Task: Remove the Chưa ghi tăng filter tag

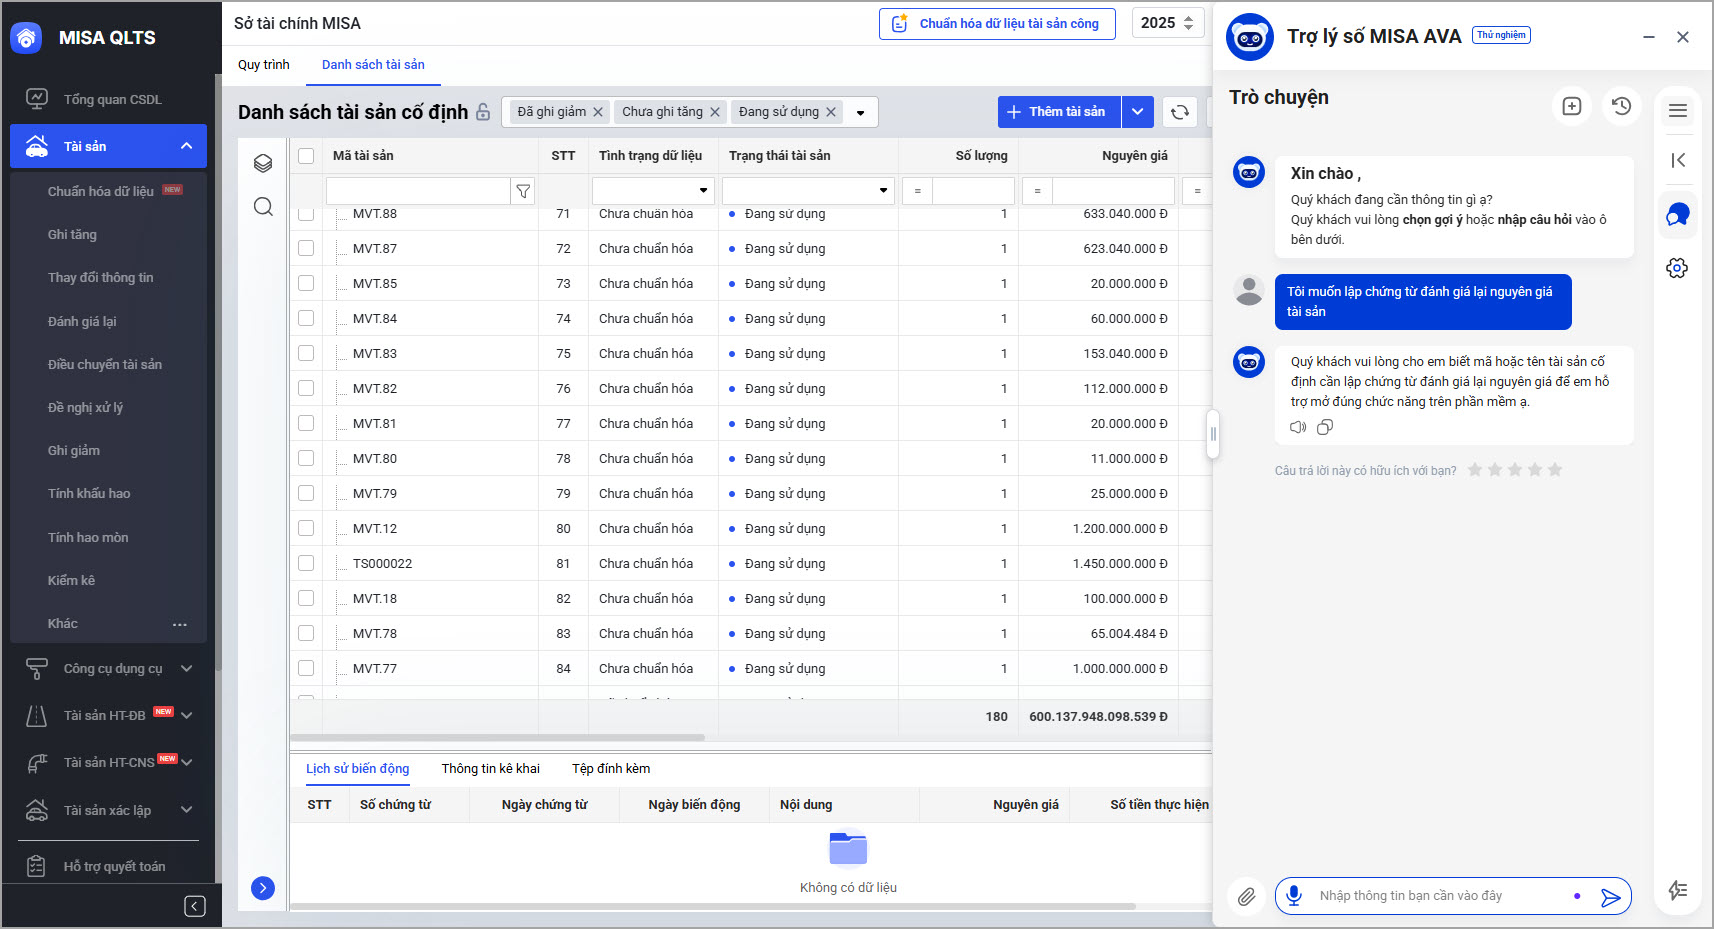Action: click(715, 112)
